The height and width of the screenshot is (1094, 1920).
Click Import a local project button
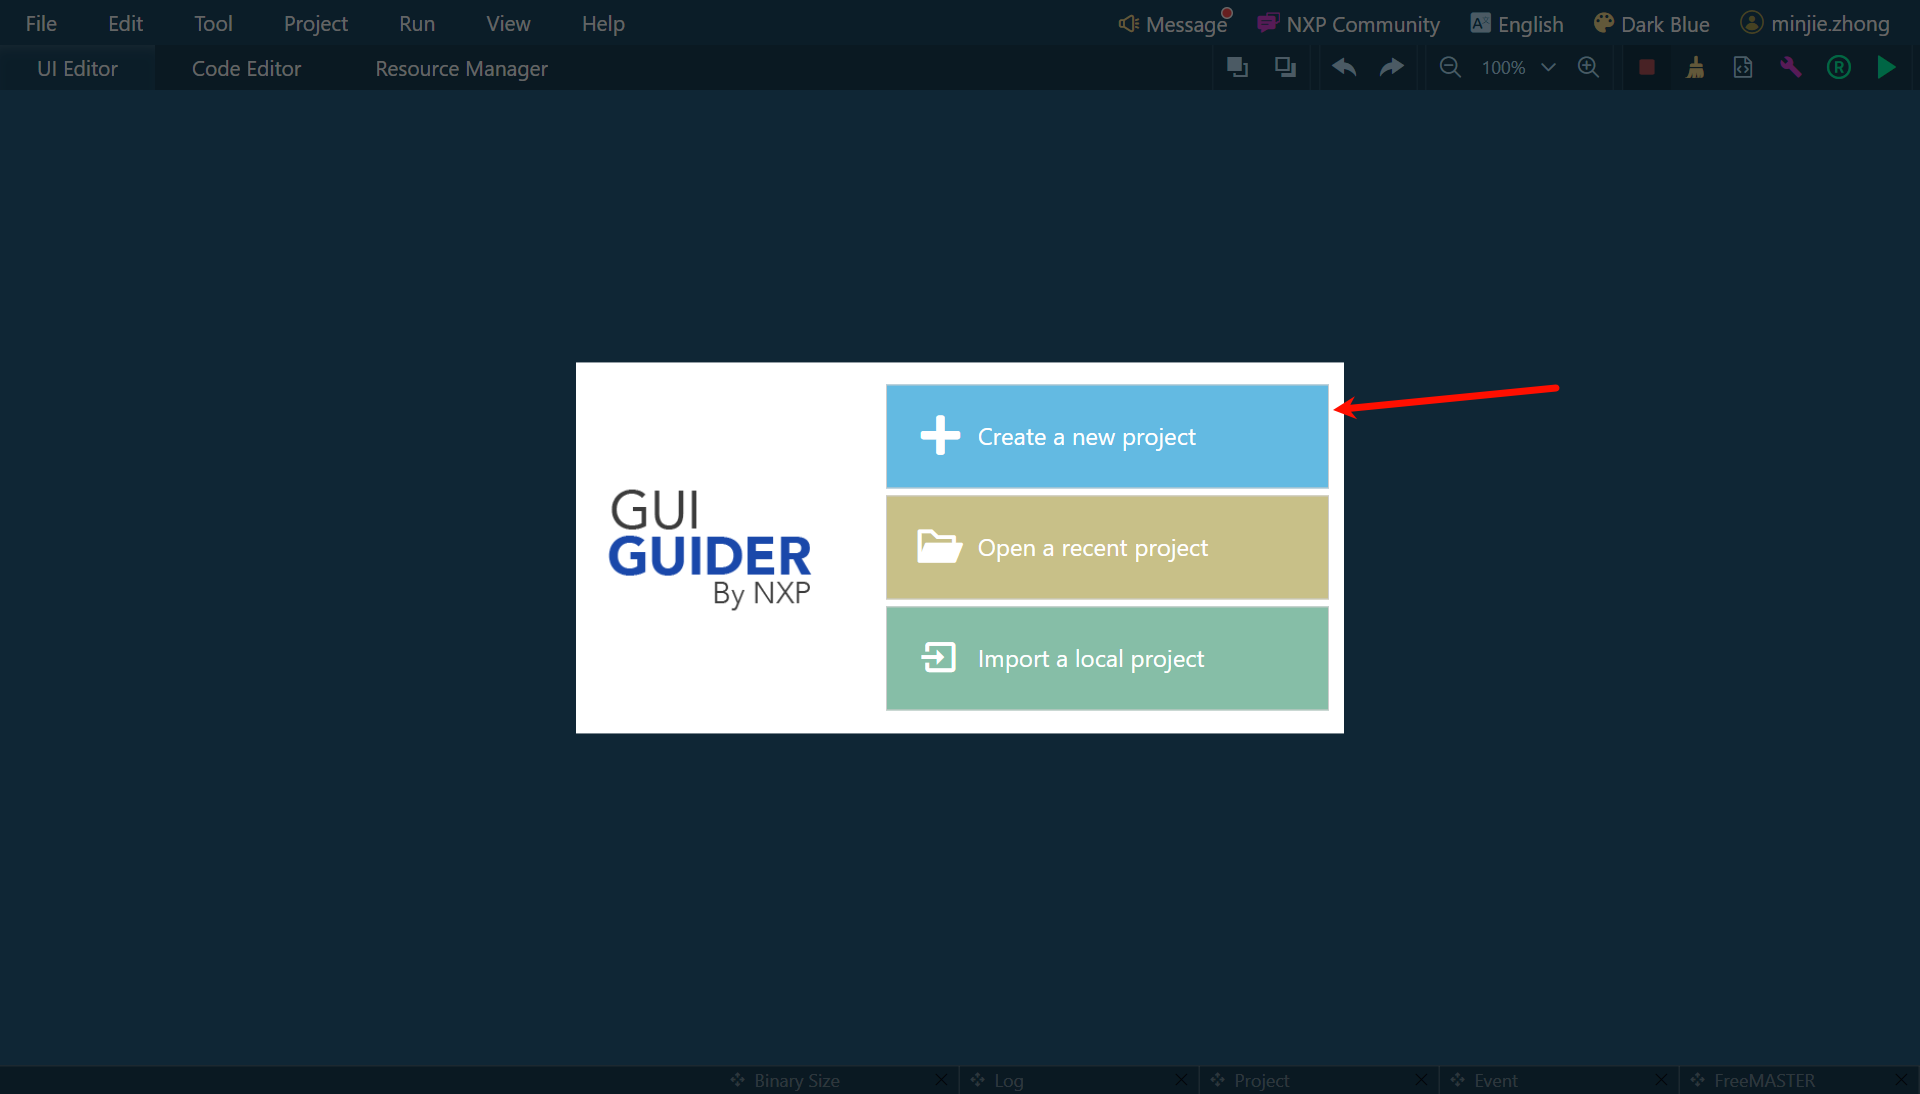(1107, 659)
